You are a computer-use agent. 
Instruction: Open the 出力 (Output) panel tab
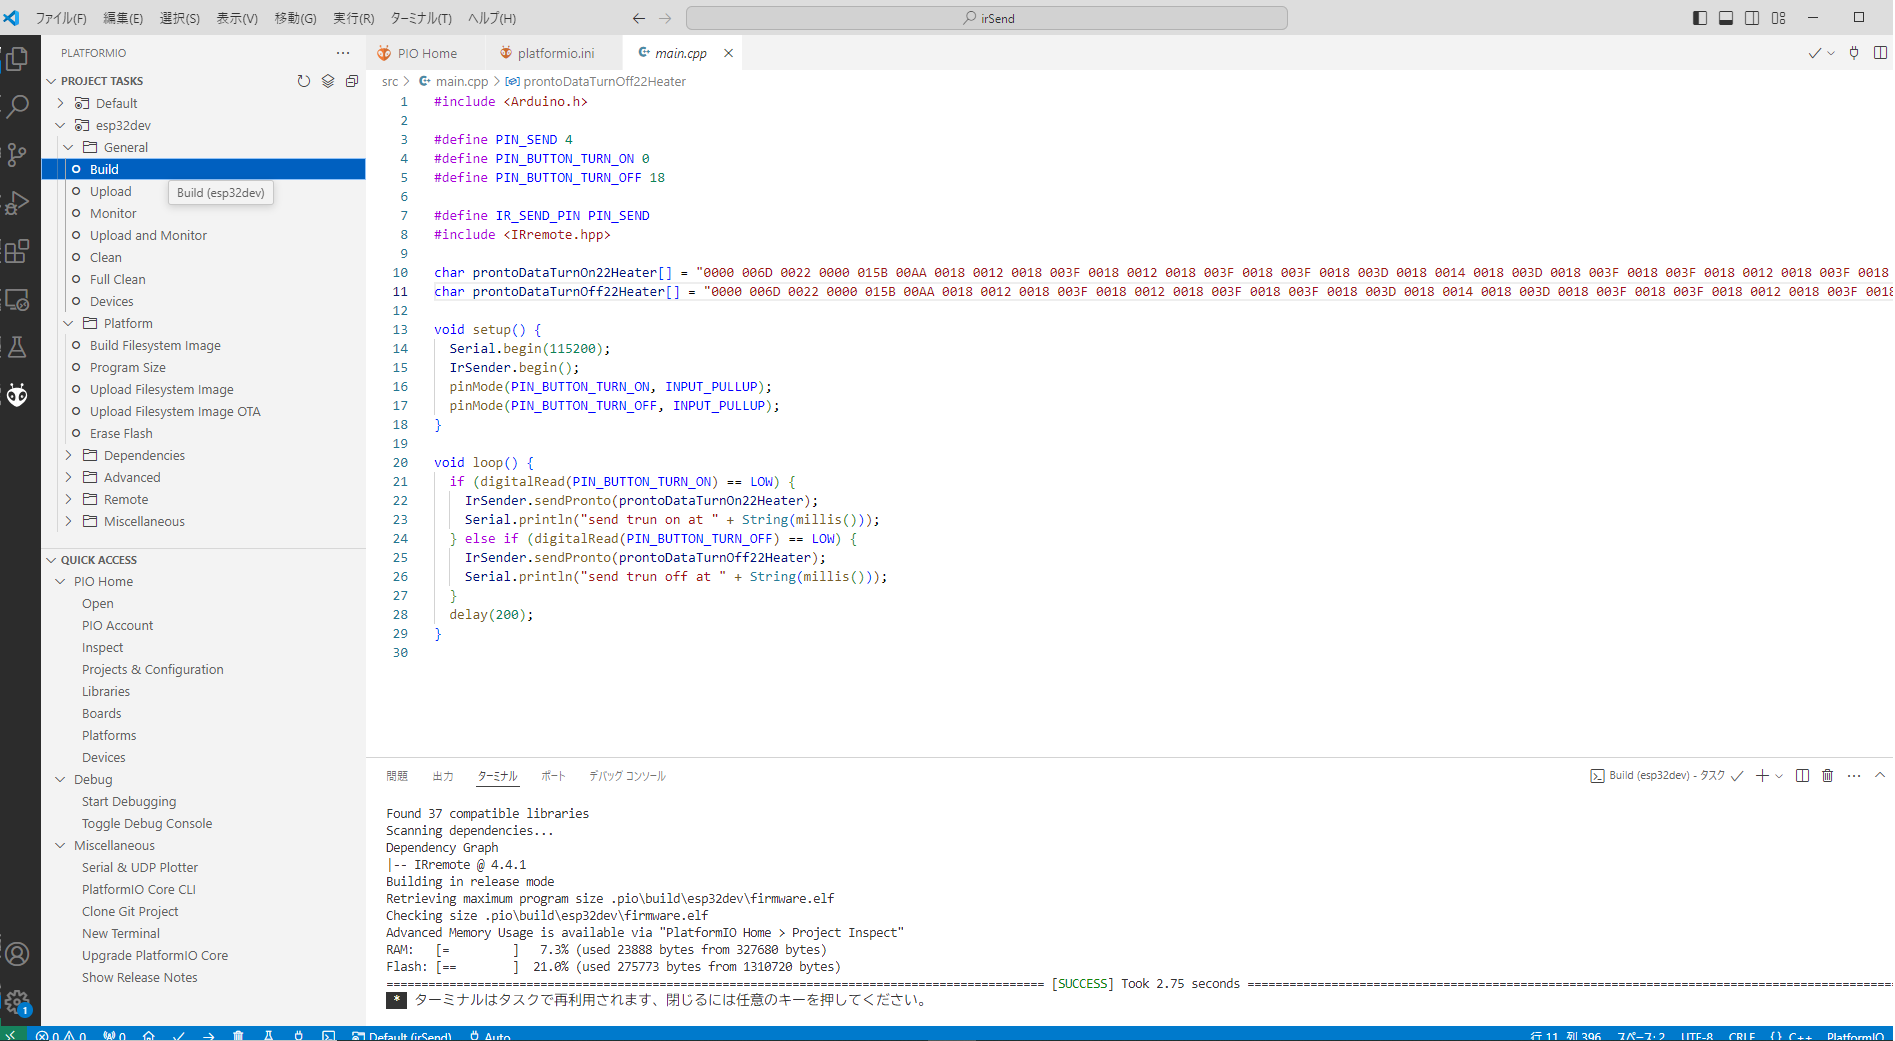[x=443, y=776]
